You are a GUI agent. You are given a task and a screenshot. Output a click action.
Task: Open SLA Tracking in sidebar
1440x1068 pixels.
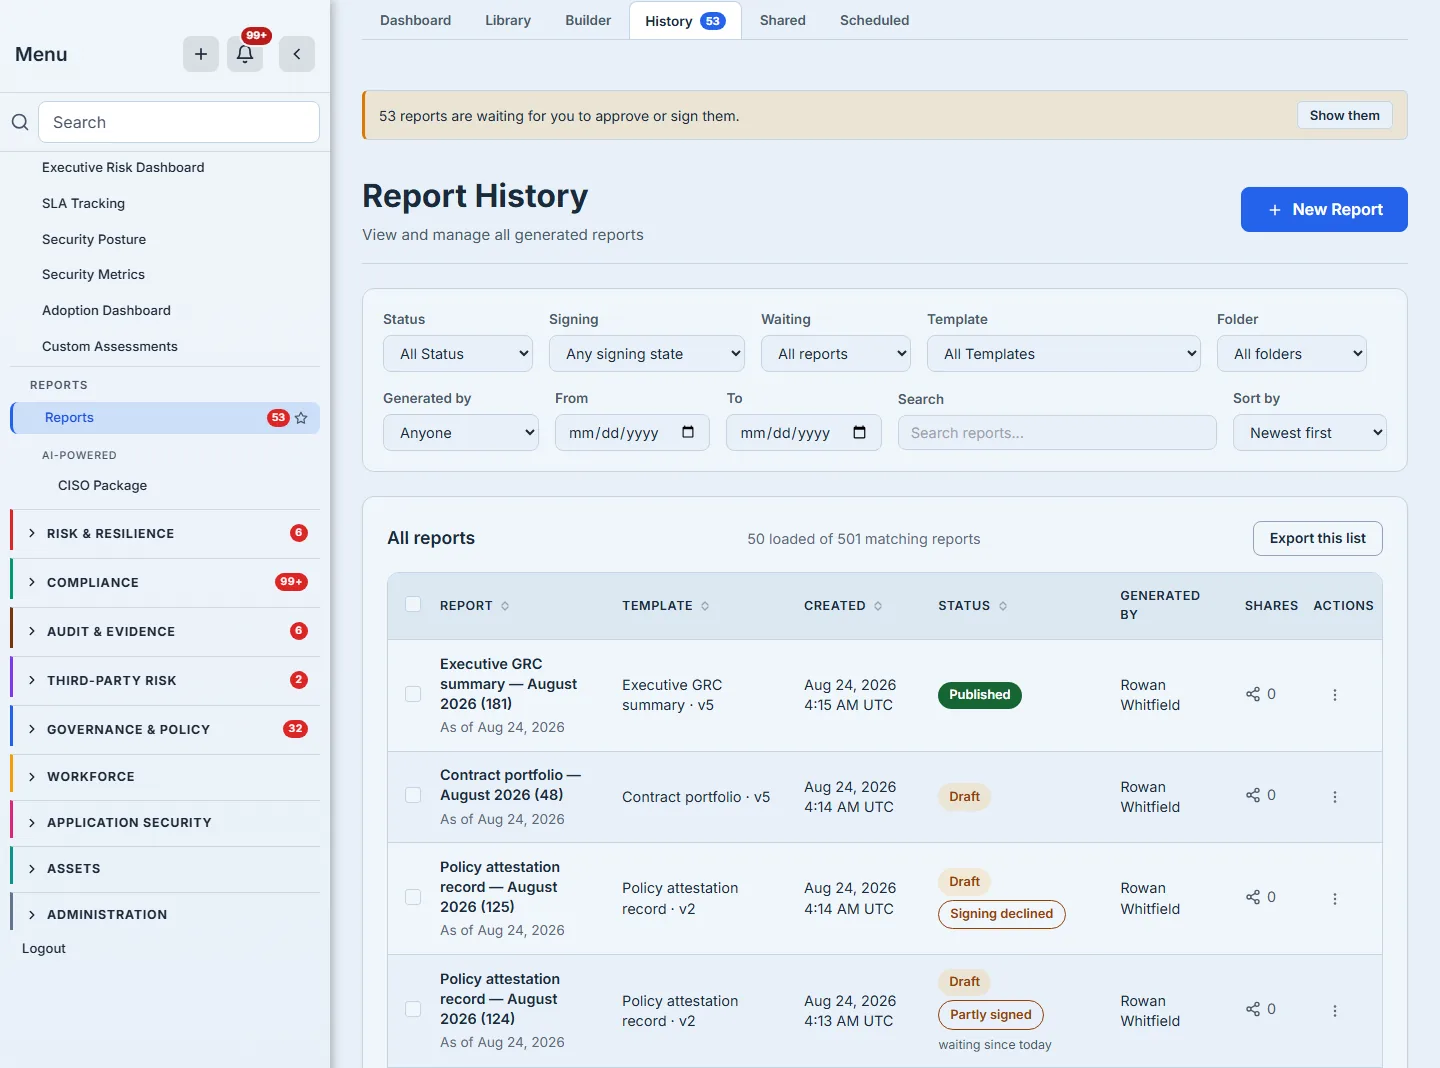pos(83,203)
